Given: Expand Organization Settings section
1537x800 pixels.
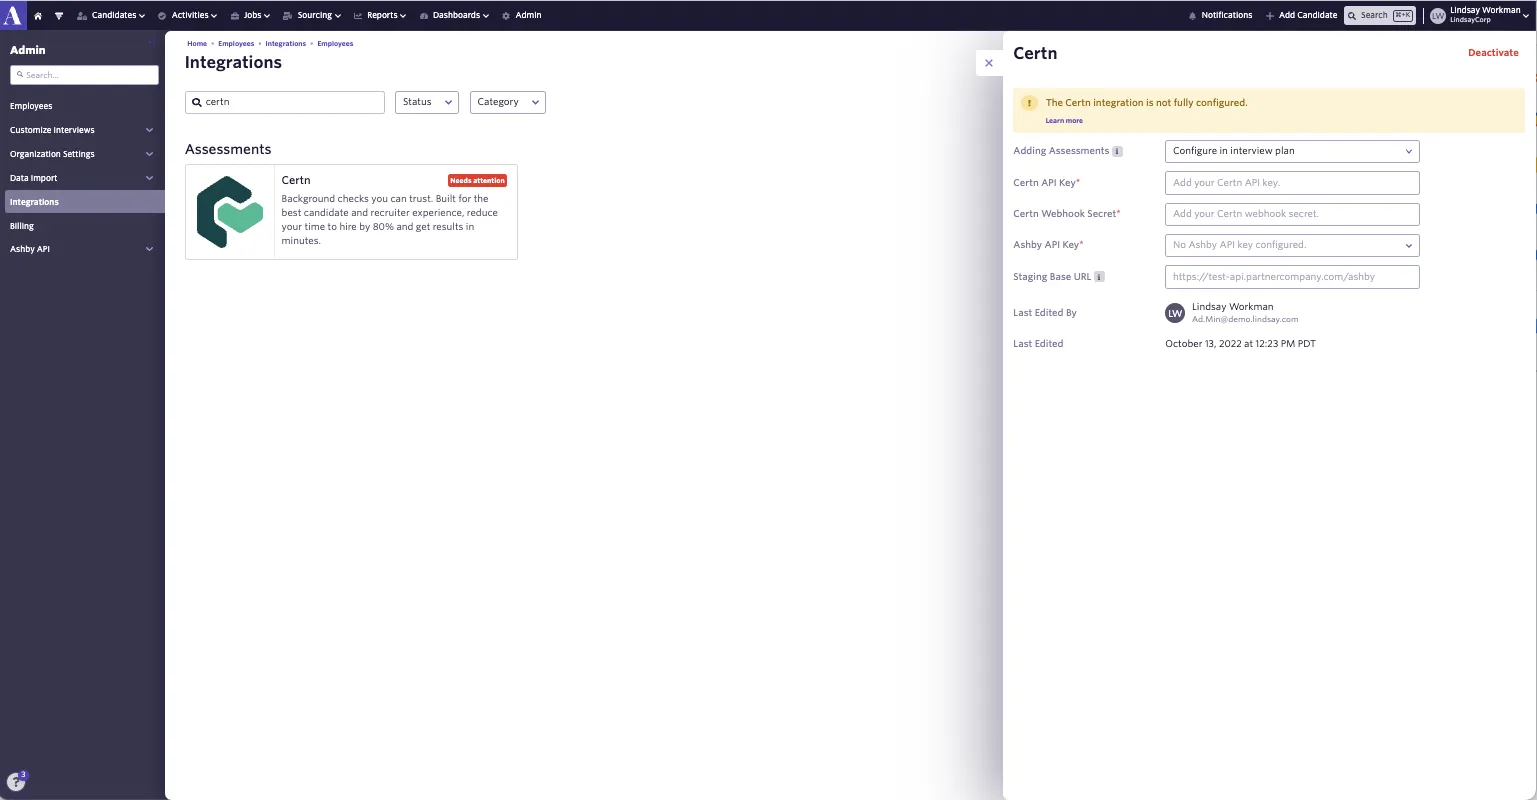Looking at the screenshot, I should click(x=82, y=154).
